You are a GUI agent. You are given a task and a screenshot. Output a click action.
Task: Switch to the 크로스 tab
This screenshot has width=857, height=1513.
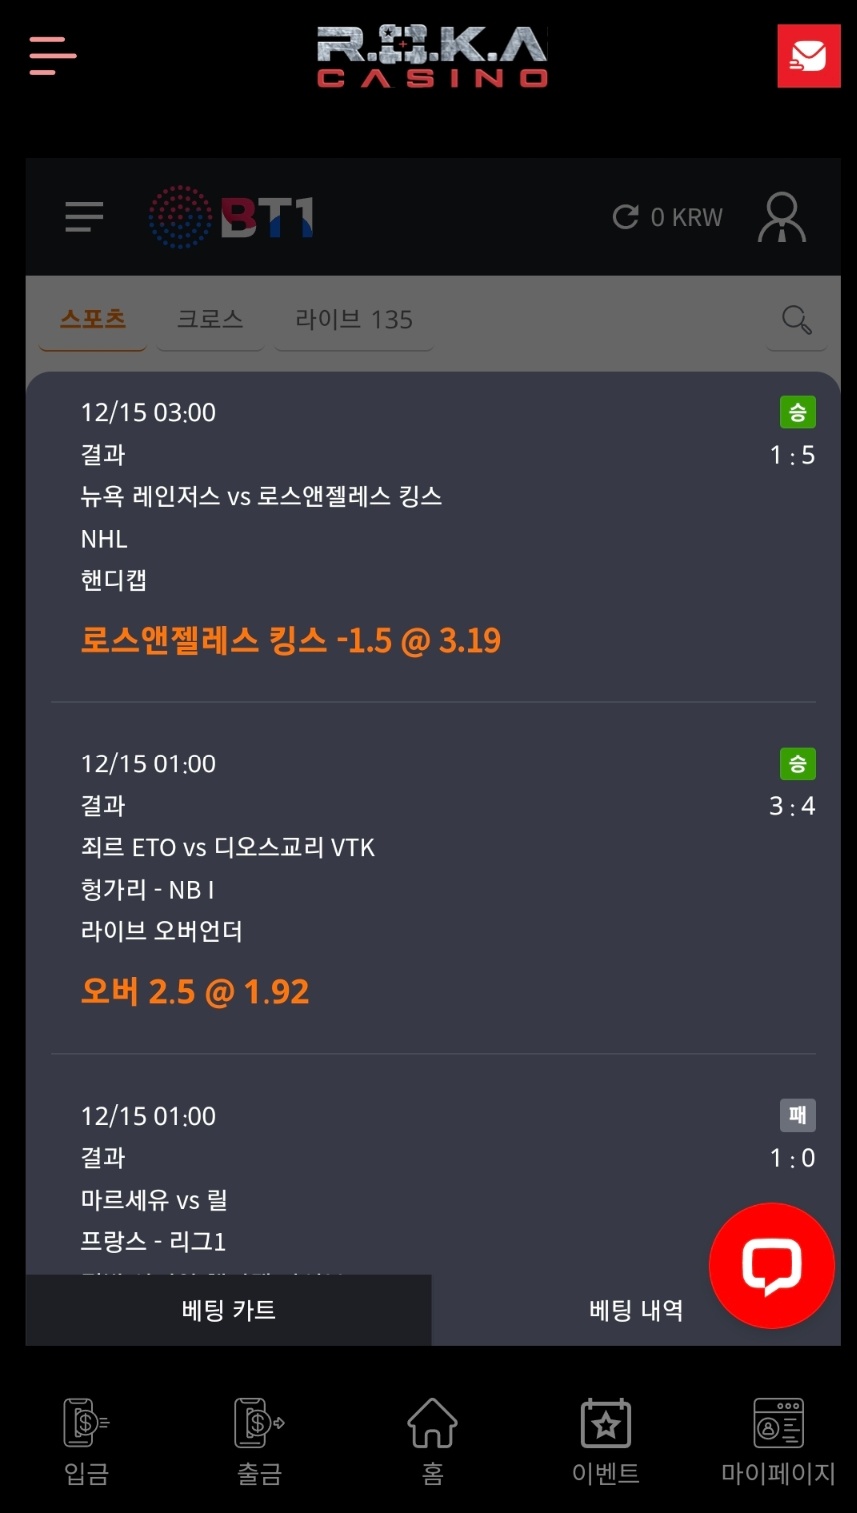210,320
